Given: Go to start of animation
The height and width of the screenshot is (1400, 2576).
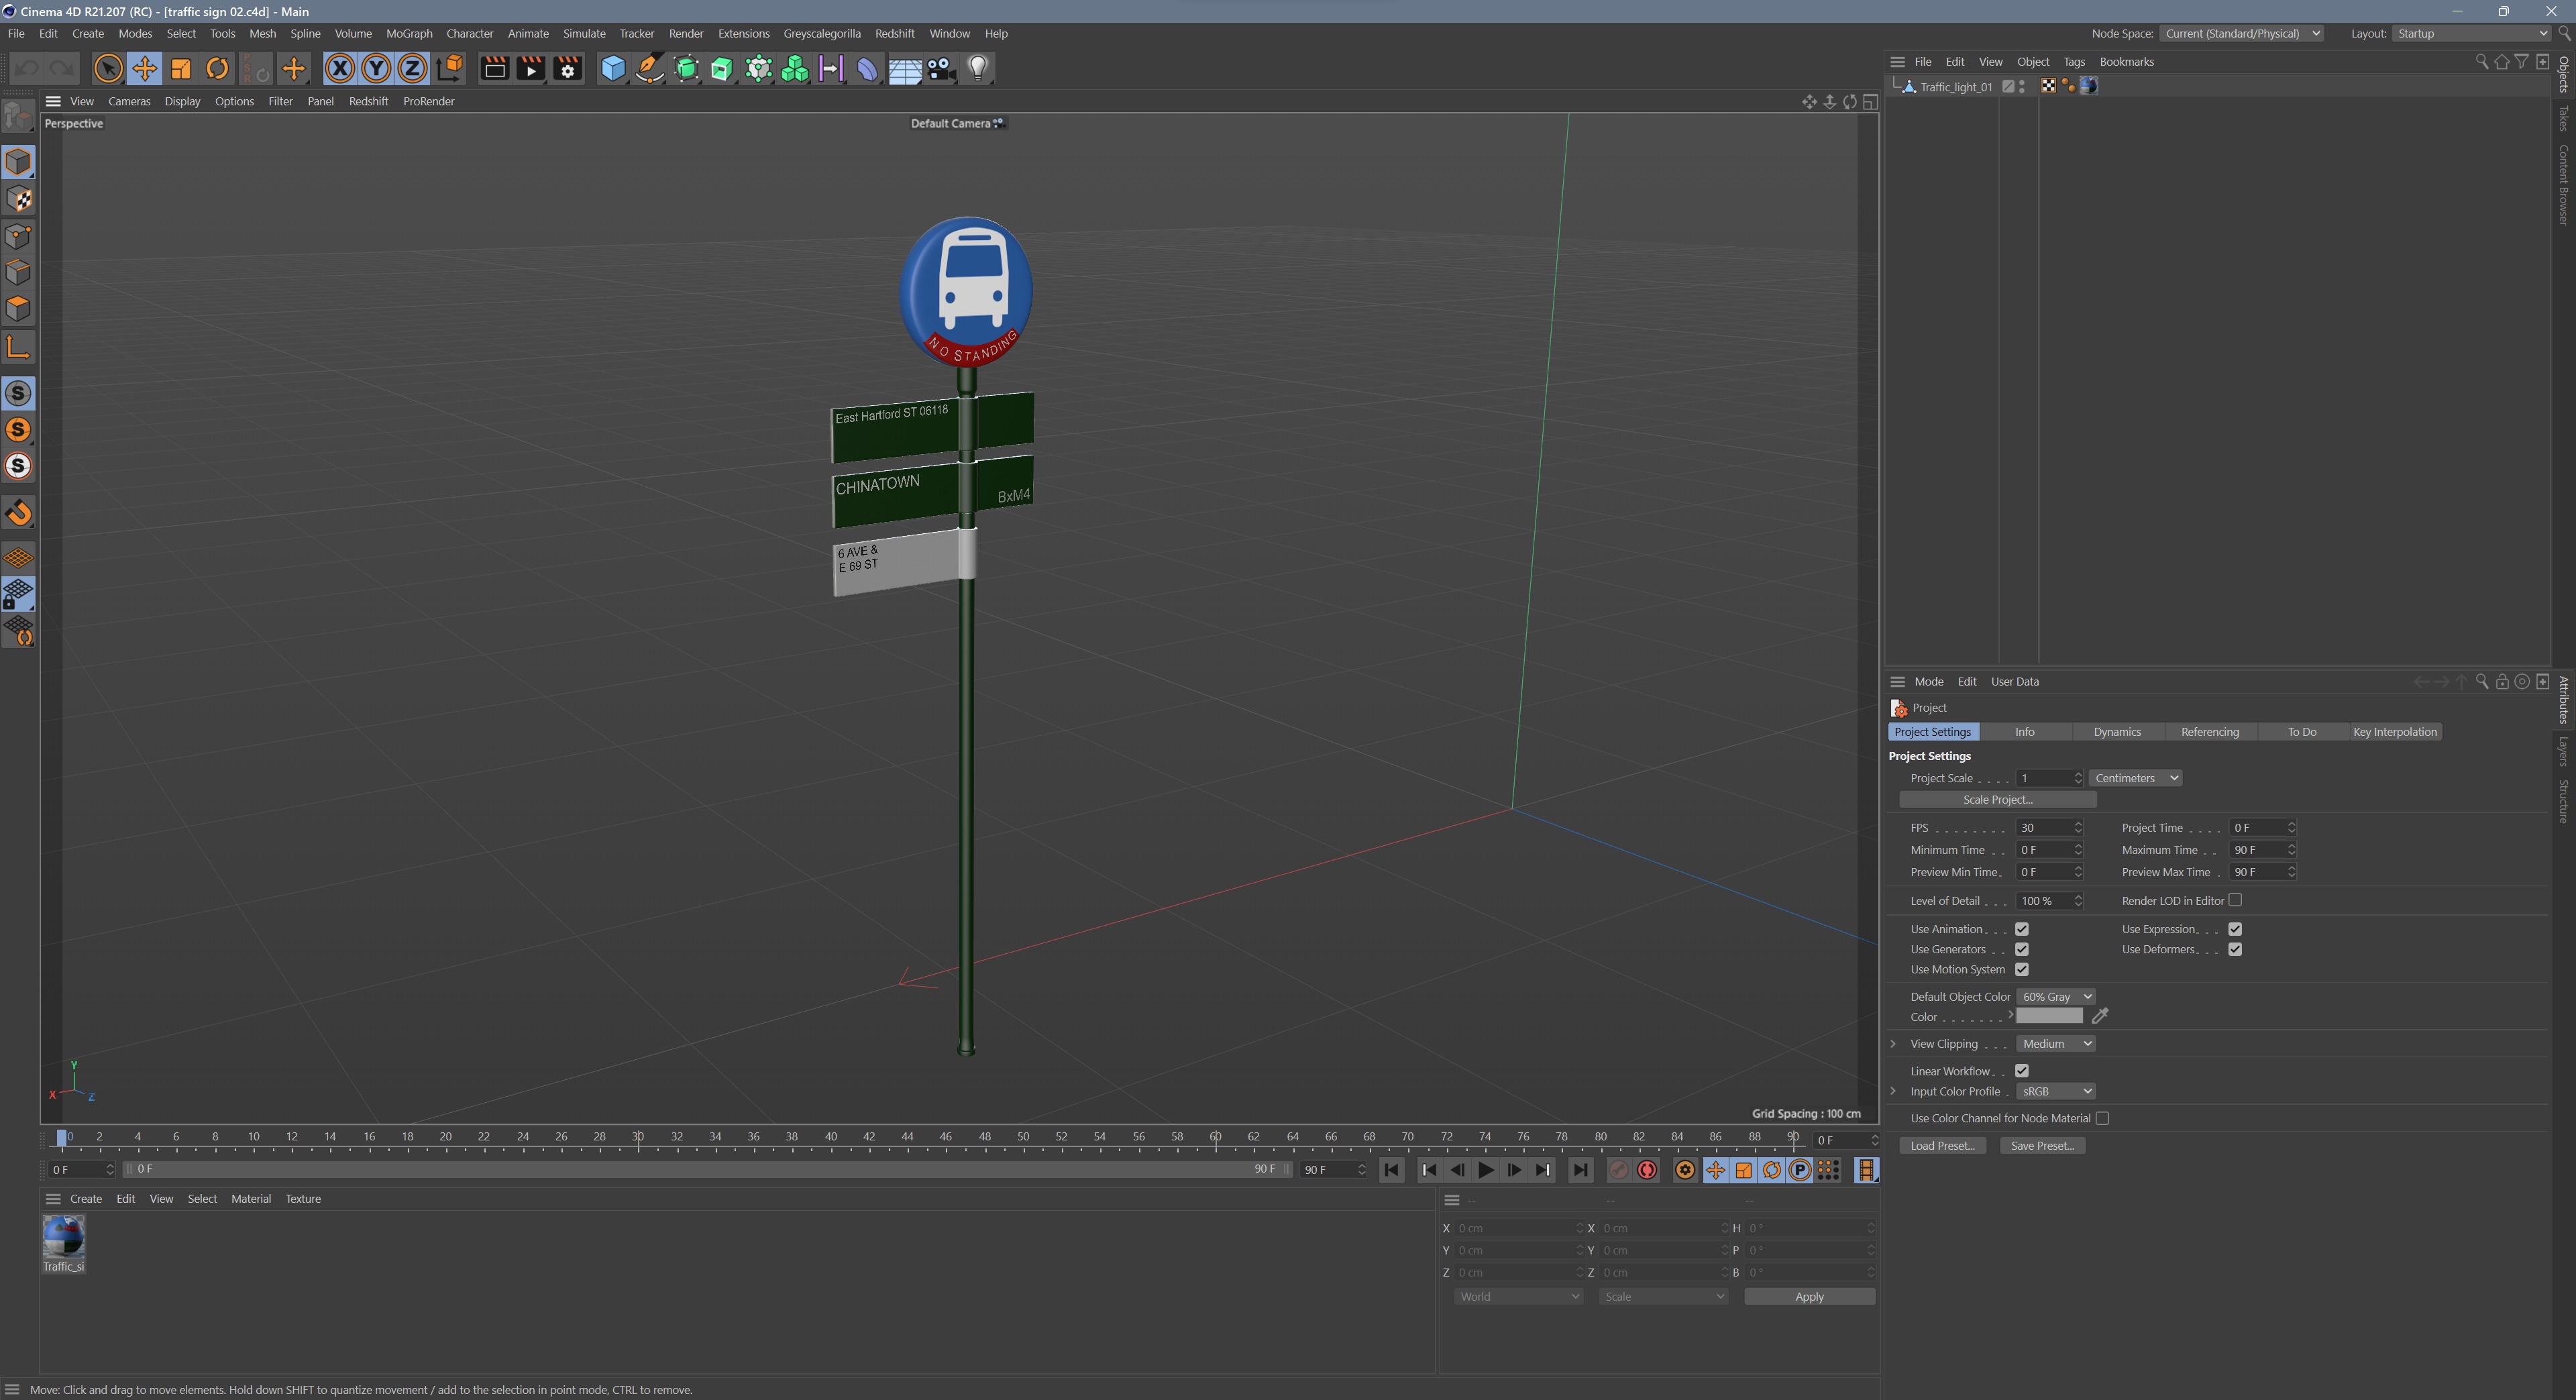Looking at the screenshot, I should pyautogui.click(x=1391, y=1170).
